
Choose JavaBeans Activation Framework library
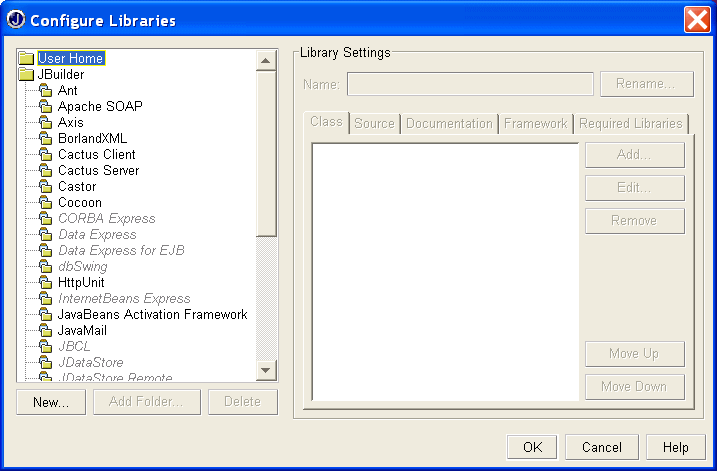pos(152,315)
